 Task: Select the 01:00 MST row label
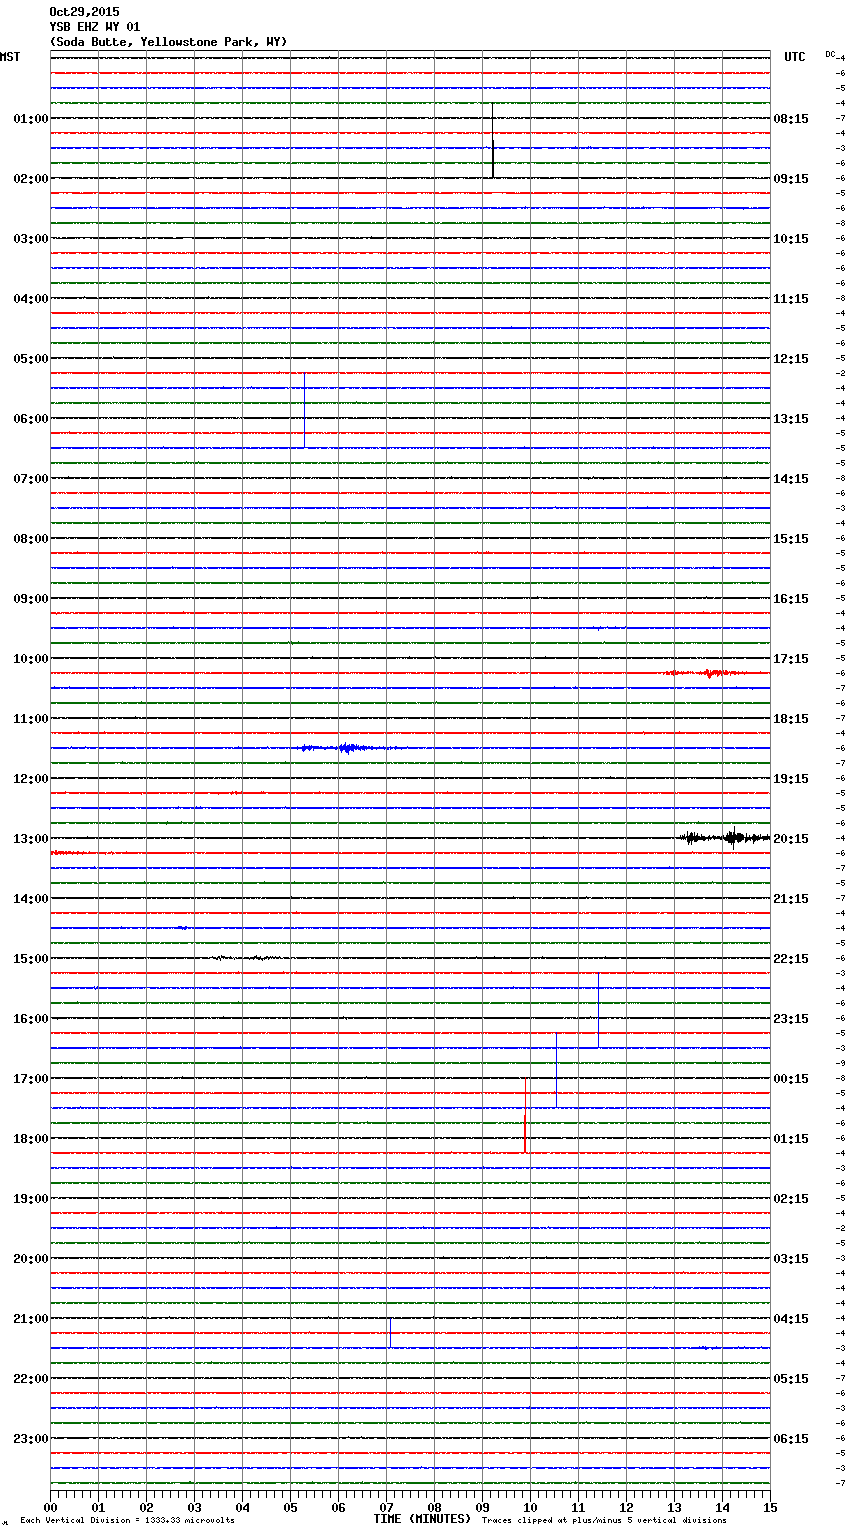31,119
